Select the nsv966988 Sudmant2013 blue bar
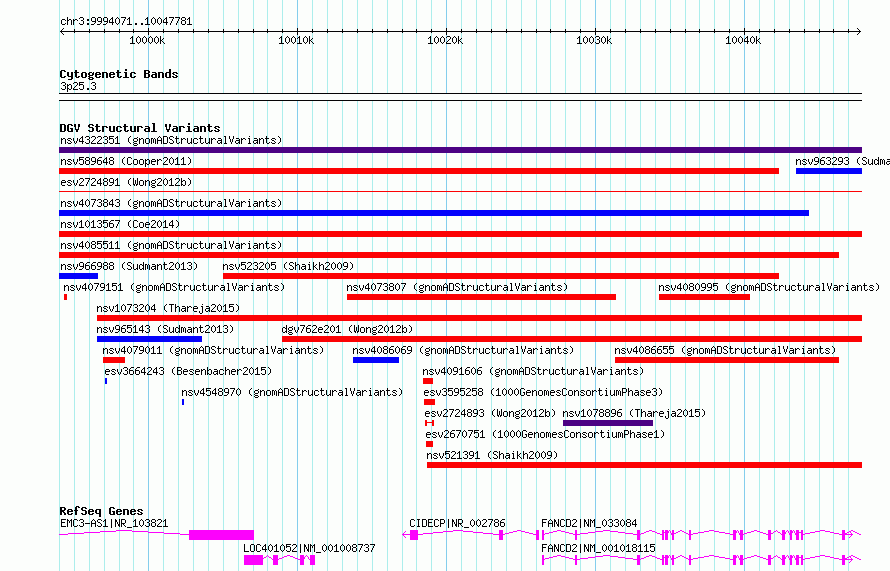This screenshot has height=571, width=890. pos(78,276)
